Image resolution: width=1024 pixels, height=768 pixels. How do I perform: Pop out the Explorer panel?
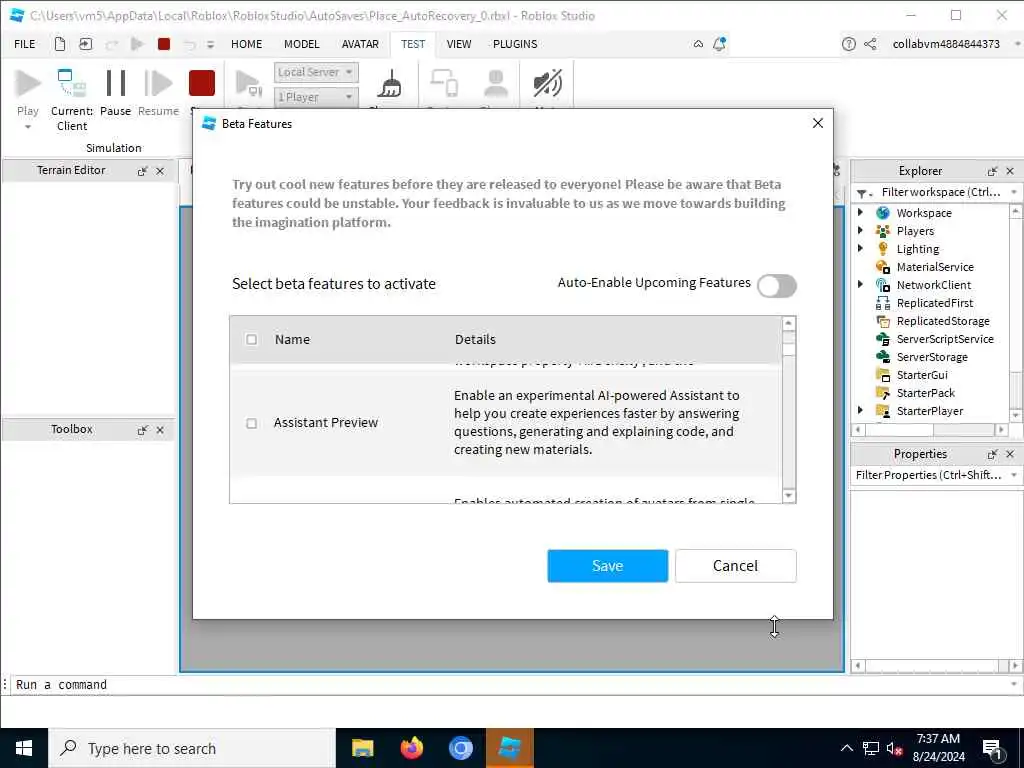(x=992, y=171)
